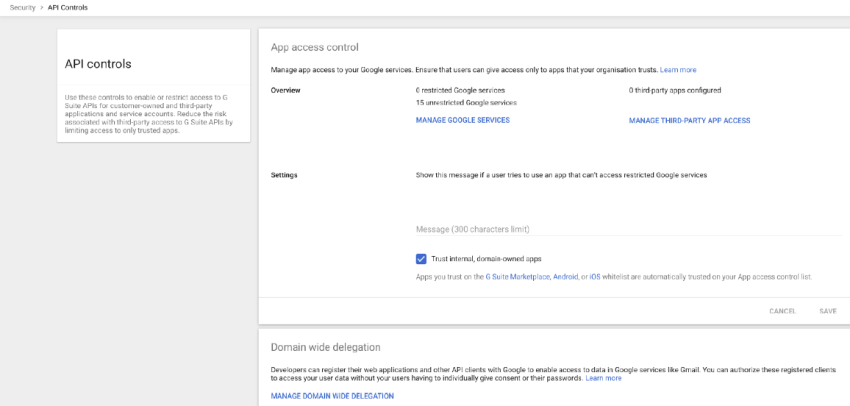The height and width of the screenshot is (406, 850).
Task: Follow the iOS whitelist link
Action: (595, 276)
